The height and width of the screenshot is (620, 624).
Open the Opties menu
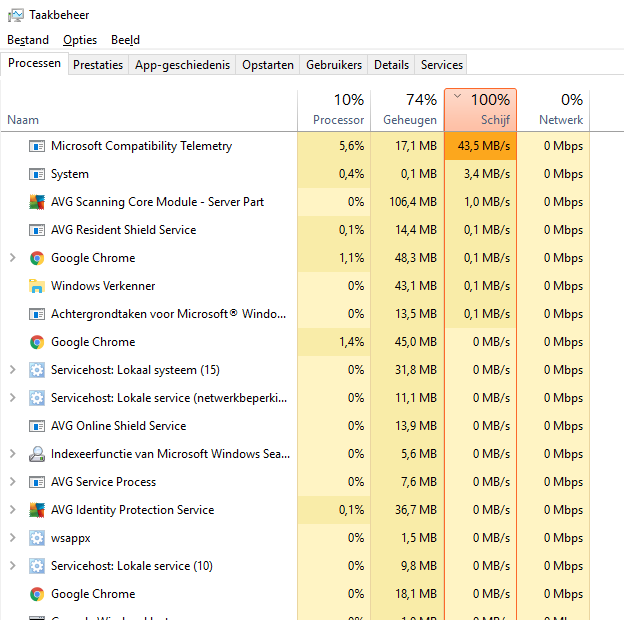click(80, 40)
